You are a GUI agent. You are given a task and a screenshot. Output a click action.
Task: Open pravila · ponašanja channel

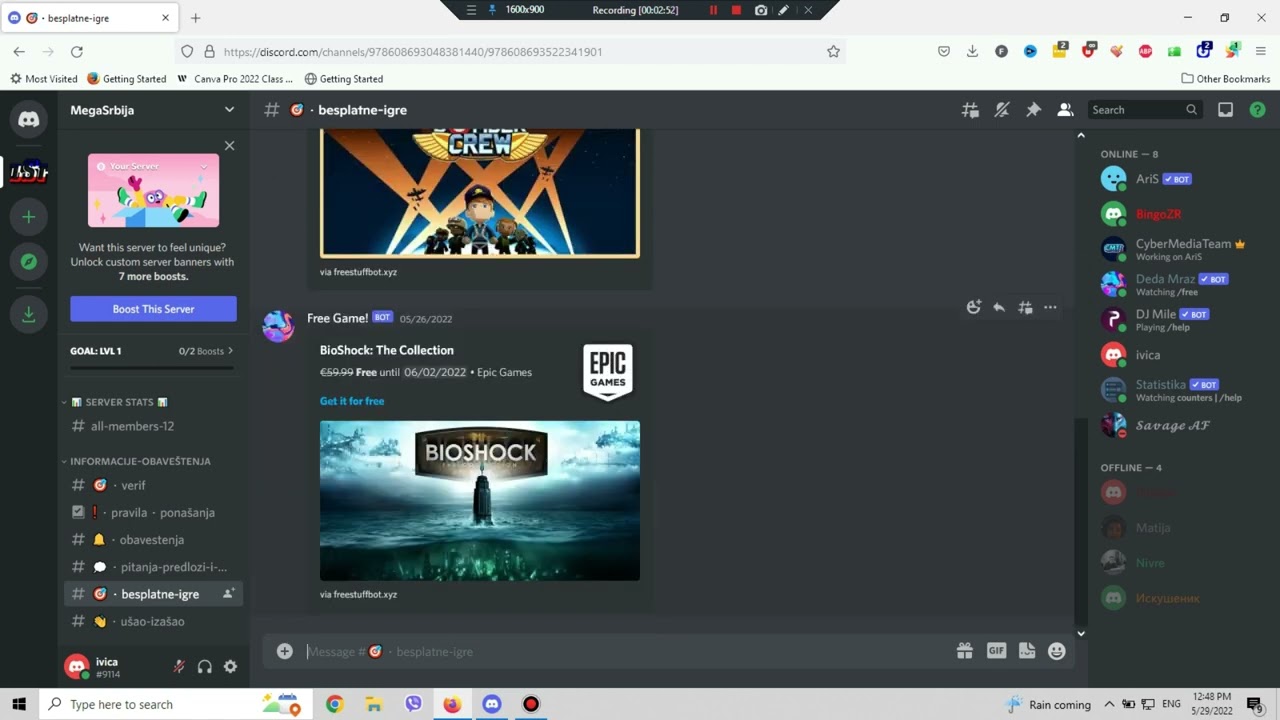click(x=153, y=512)
